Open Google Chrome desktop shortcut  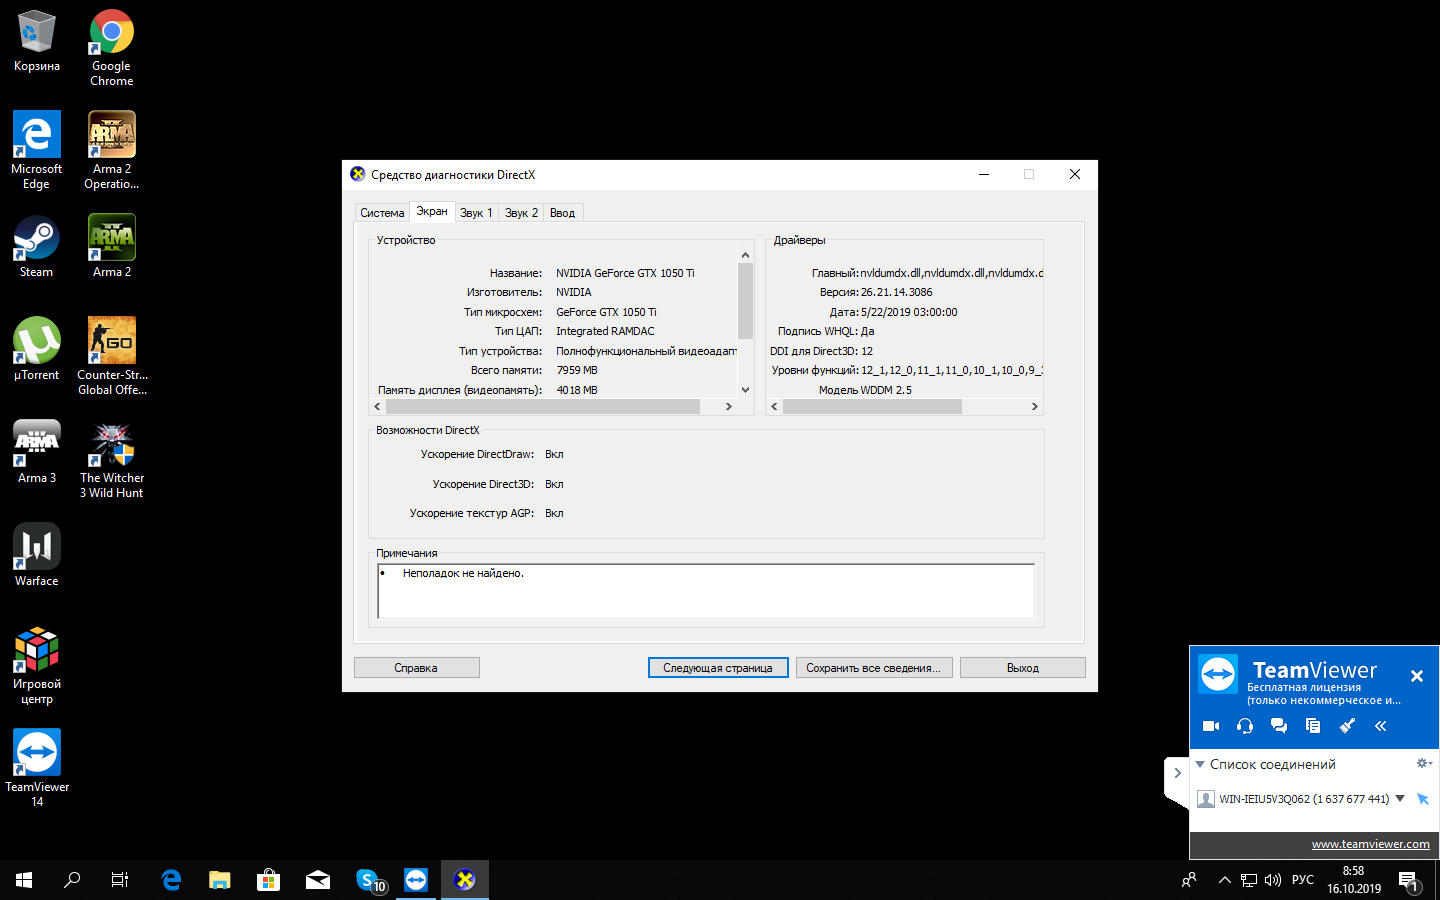point(112,48)
